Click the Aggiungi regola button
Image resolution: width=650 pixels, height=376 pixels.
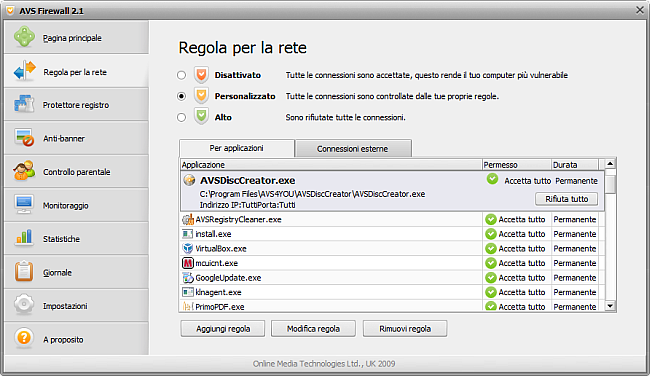(223, 329)
